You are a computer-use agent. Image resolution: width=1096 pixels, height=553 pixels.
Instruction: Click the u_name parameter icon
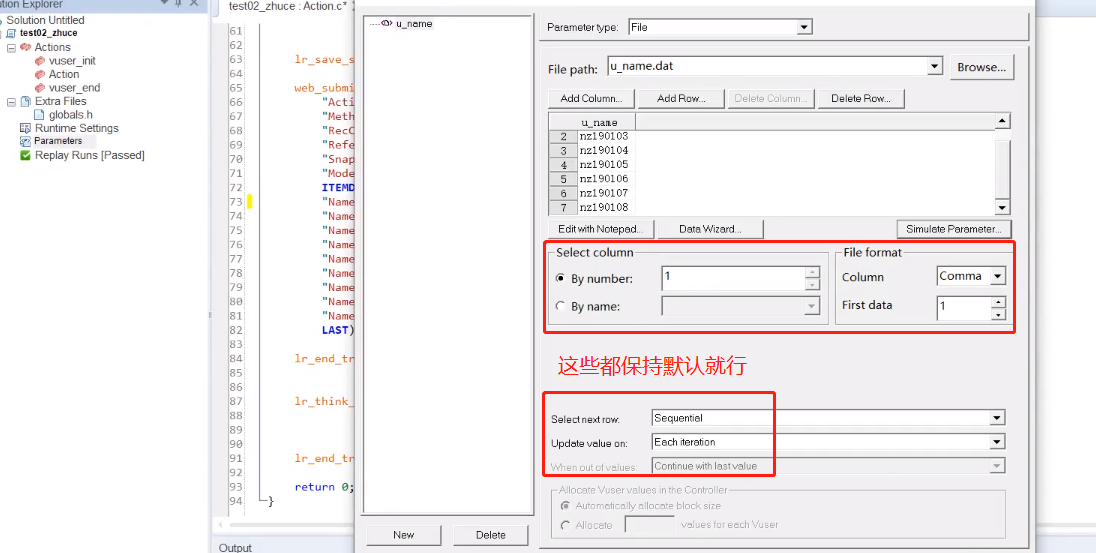click(x=387, y=24)
